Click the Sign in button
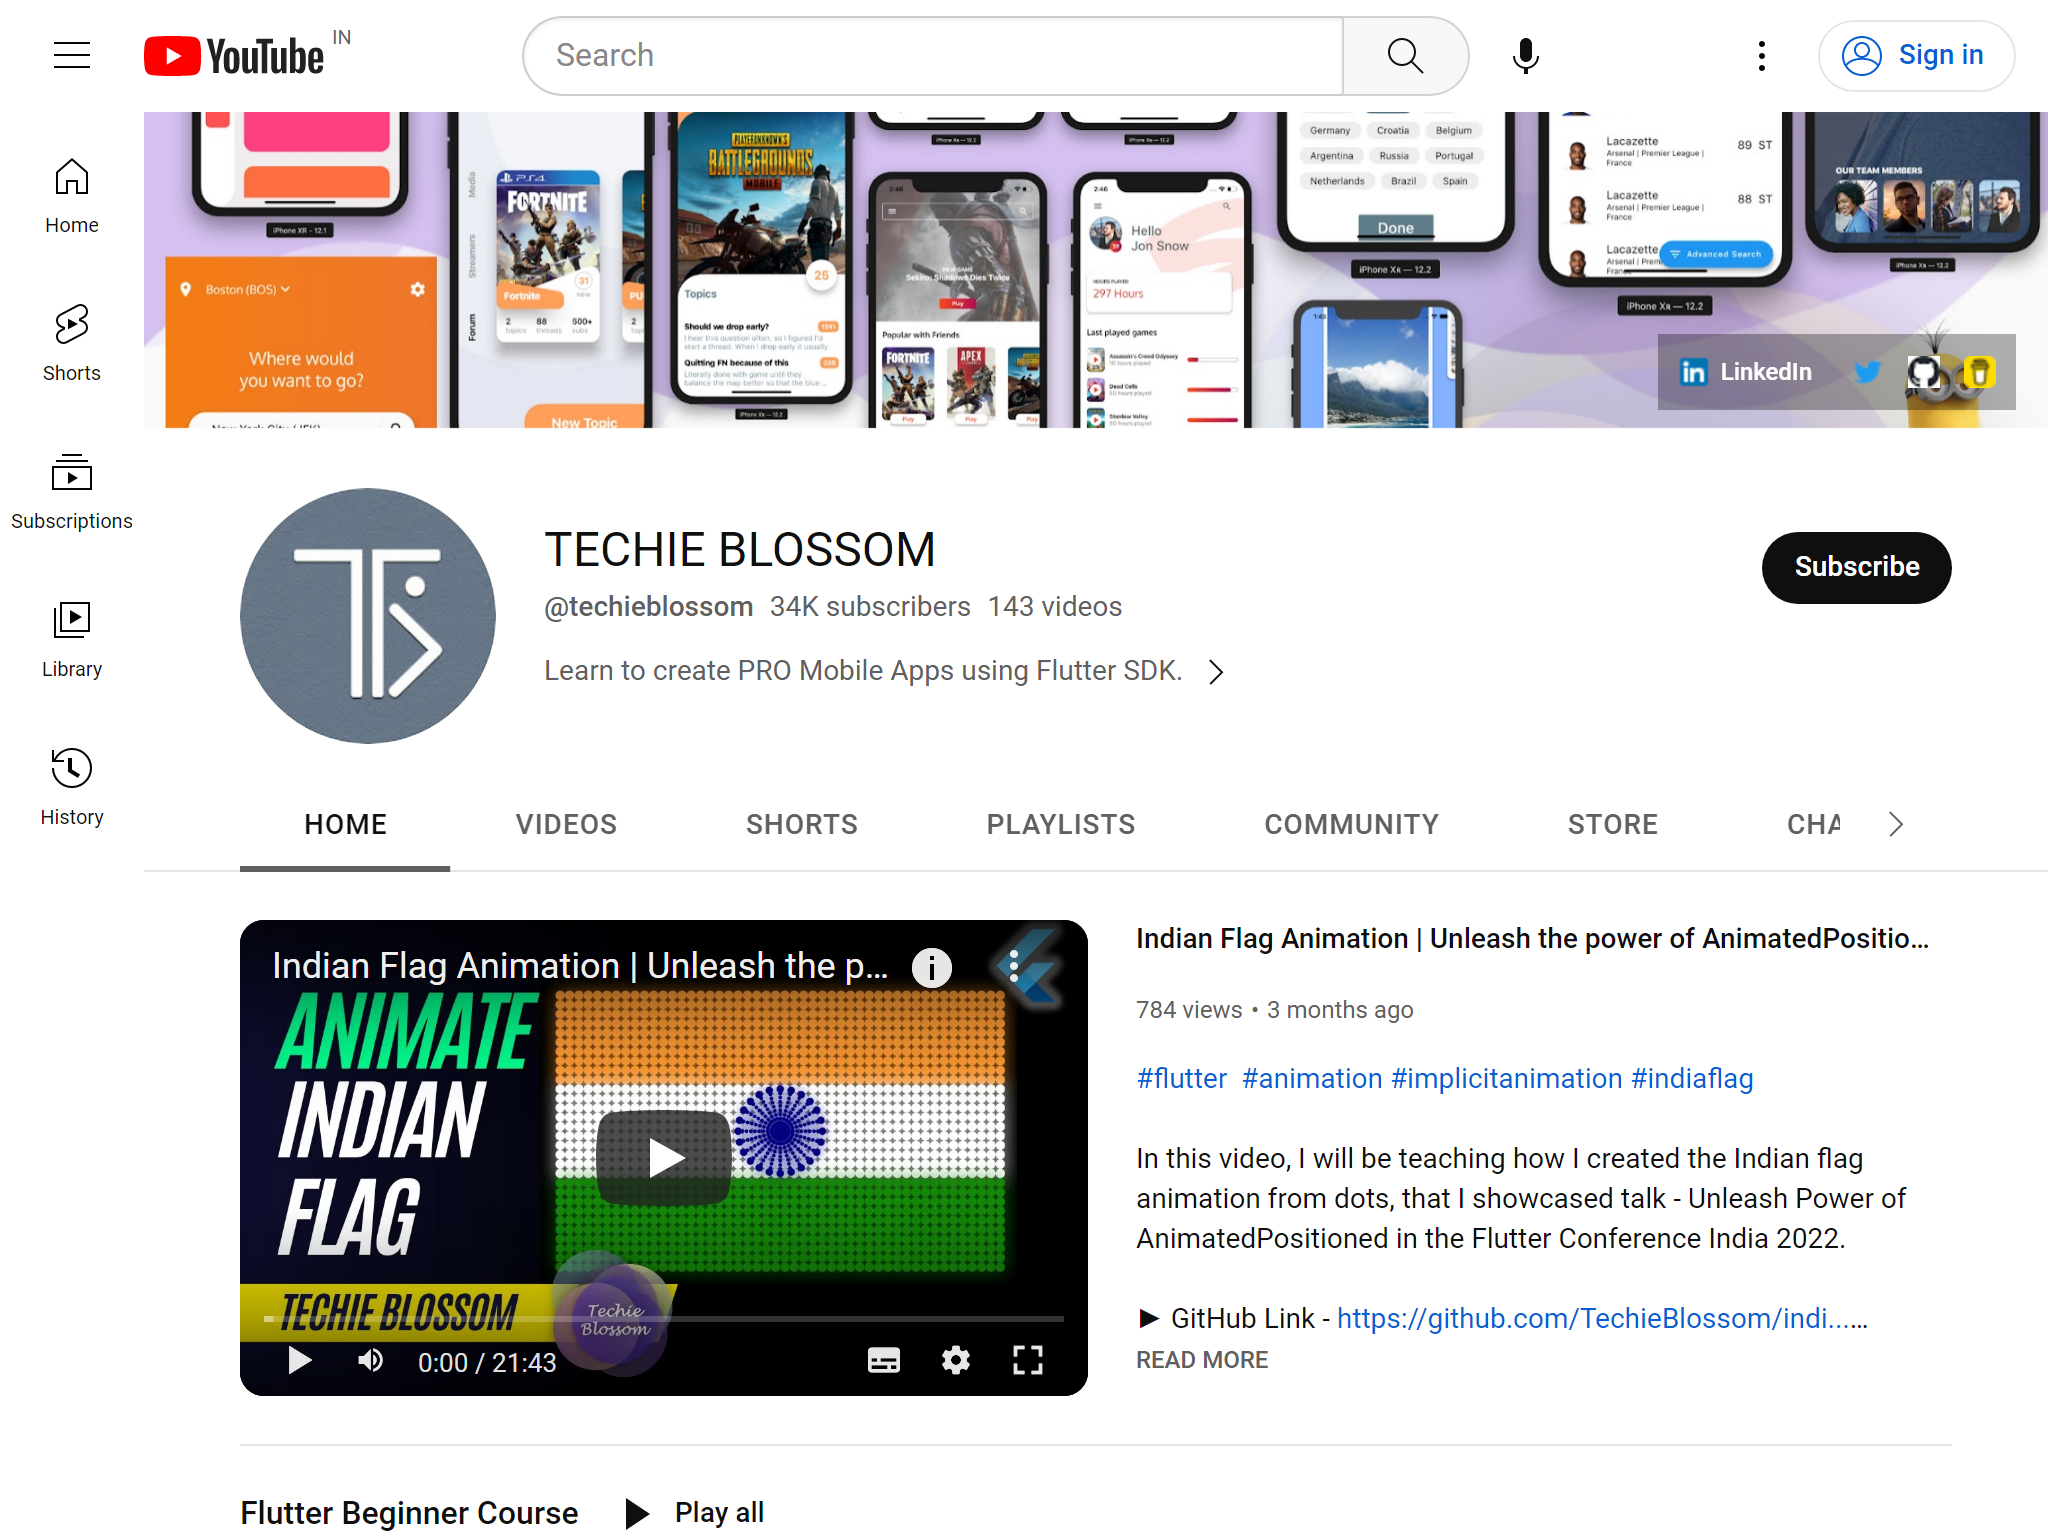The height and width of the screenshot is (1536, 2048). pyautogui.click(x=1916, y=56)
